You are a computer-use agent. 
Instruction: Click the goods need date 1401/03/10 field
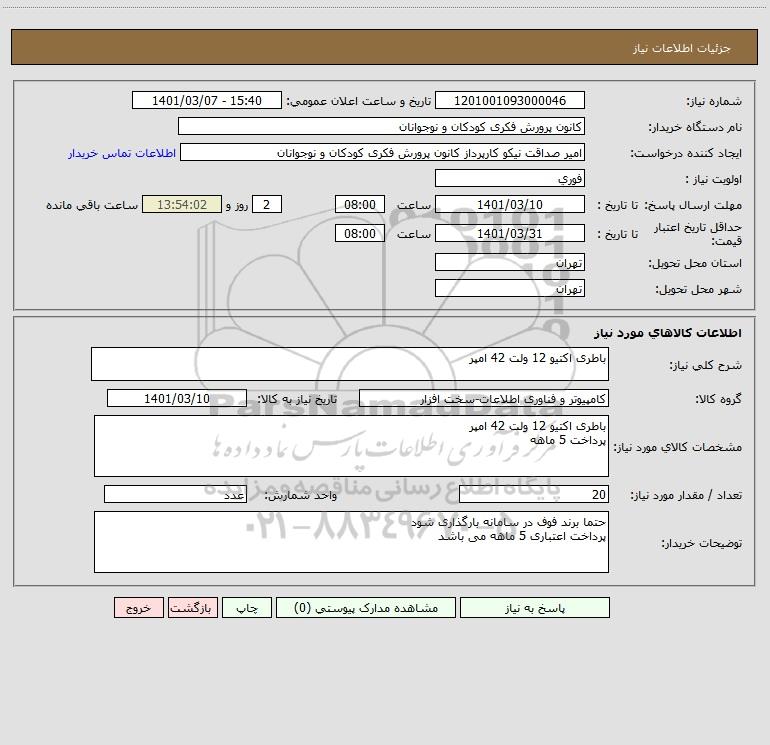[x=177, y=398]
